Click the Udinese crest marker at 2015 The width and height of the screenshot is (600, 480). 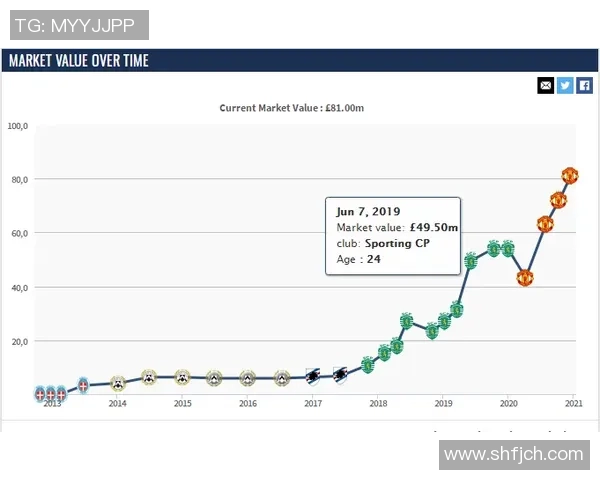tap(182, 378)
